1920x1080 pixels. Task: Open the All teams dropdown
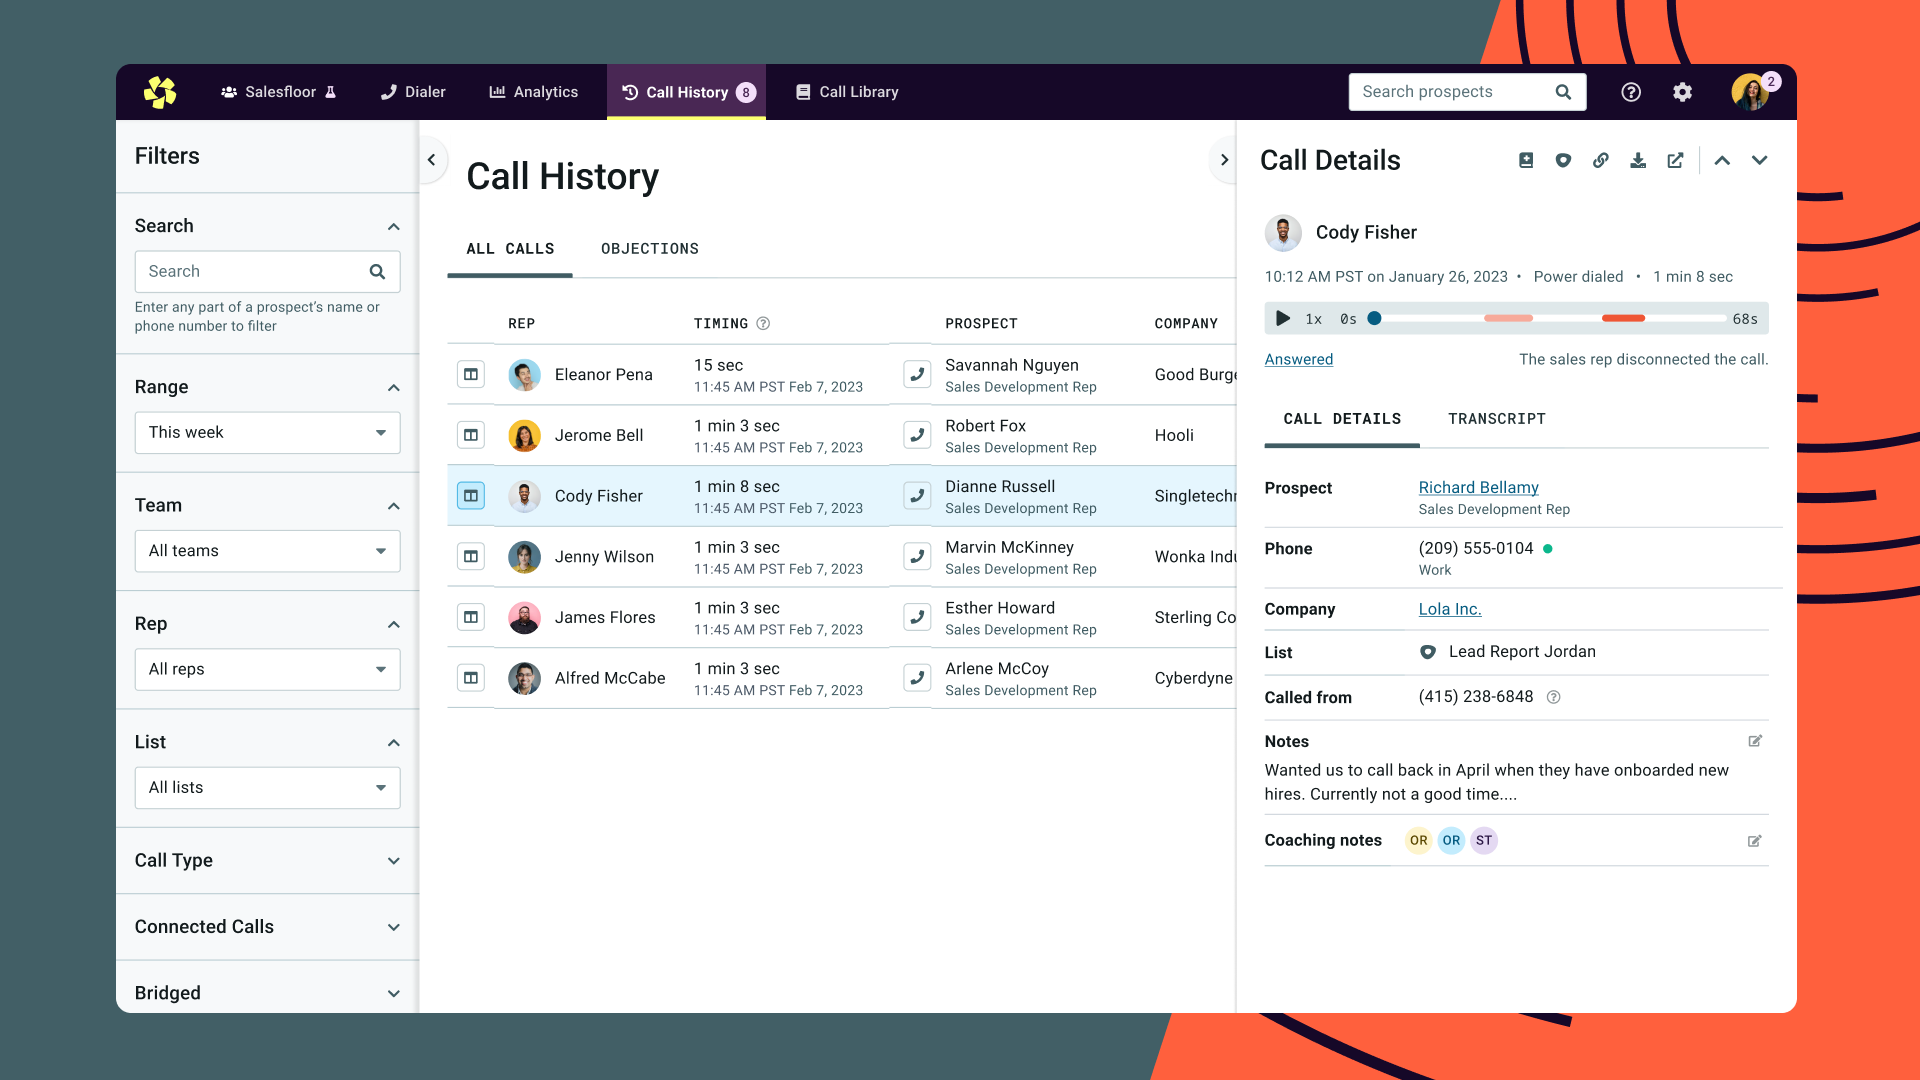267,551
